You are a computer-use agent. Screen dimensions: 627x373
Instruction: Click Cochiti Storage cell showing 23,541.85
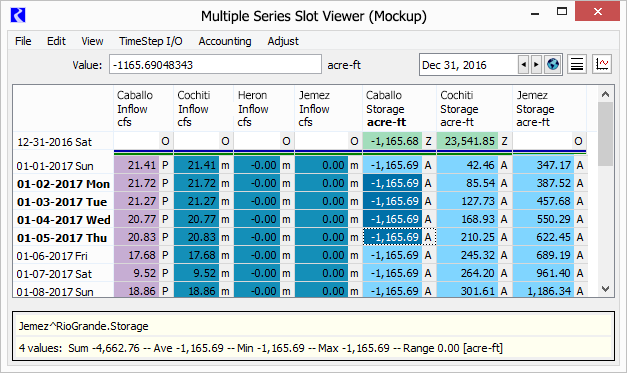(x=467, y=141)
